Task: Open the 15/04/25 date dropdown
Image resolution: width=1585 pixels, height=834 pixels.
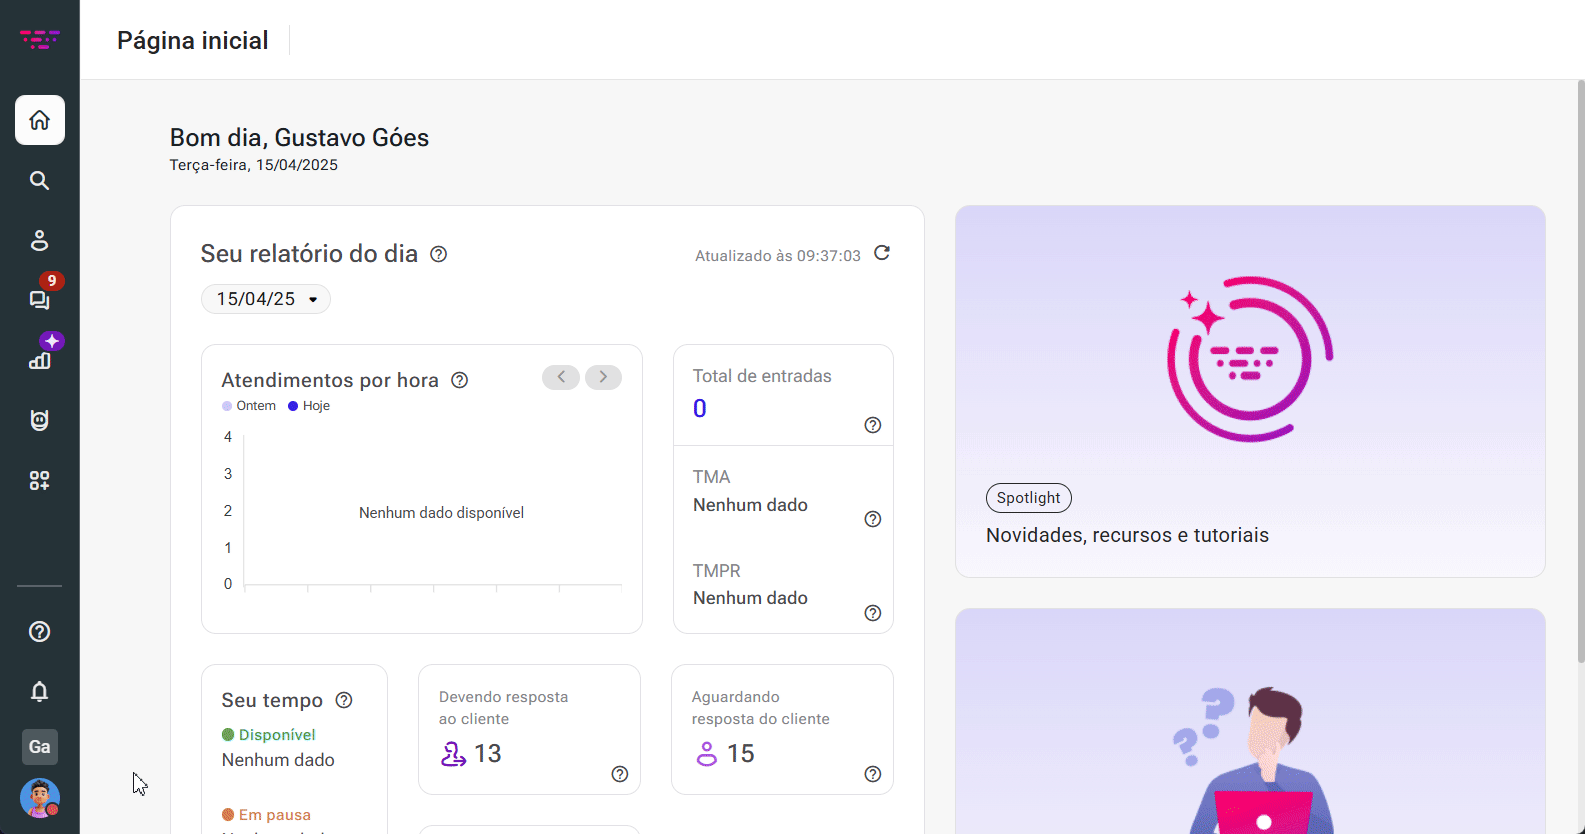Action: (x=266, y=299)
